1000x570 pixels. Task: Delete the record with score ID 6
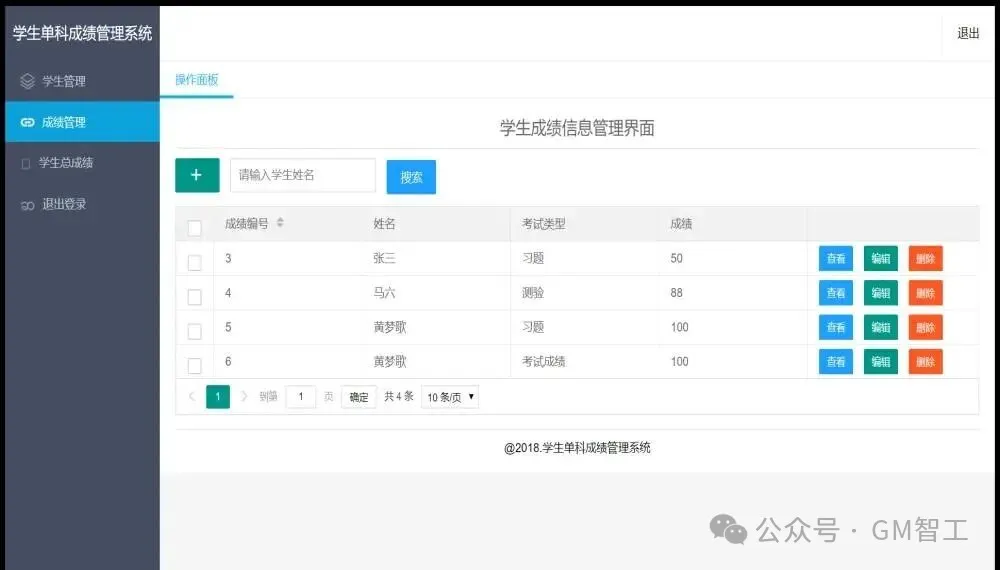click(925, 362)
